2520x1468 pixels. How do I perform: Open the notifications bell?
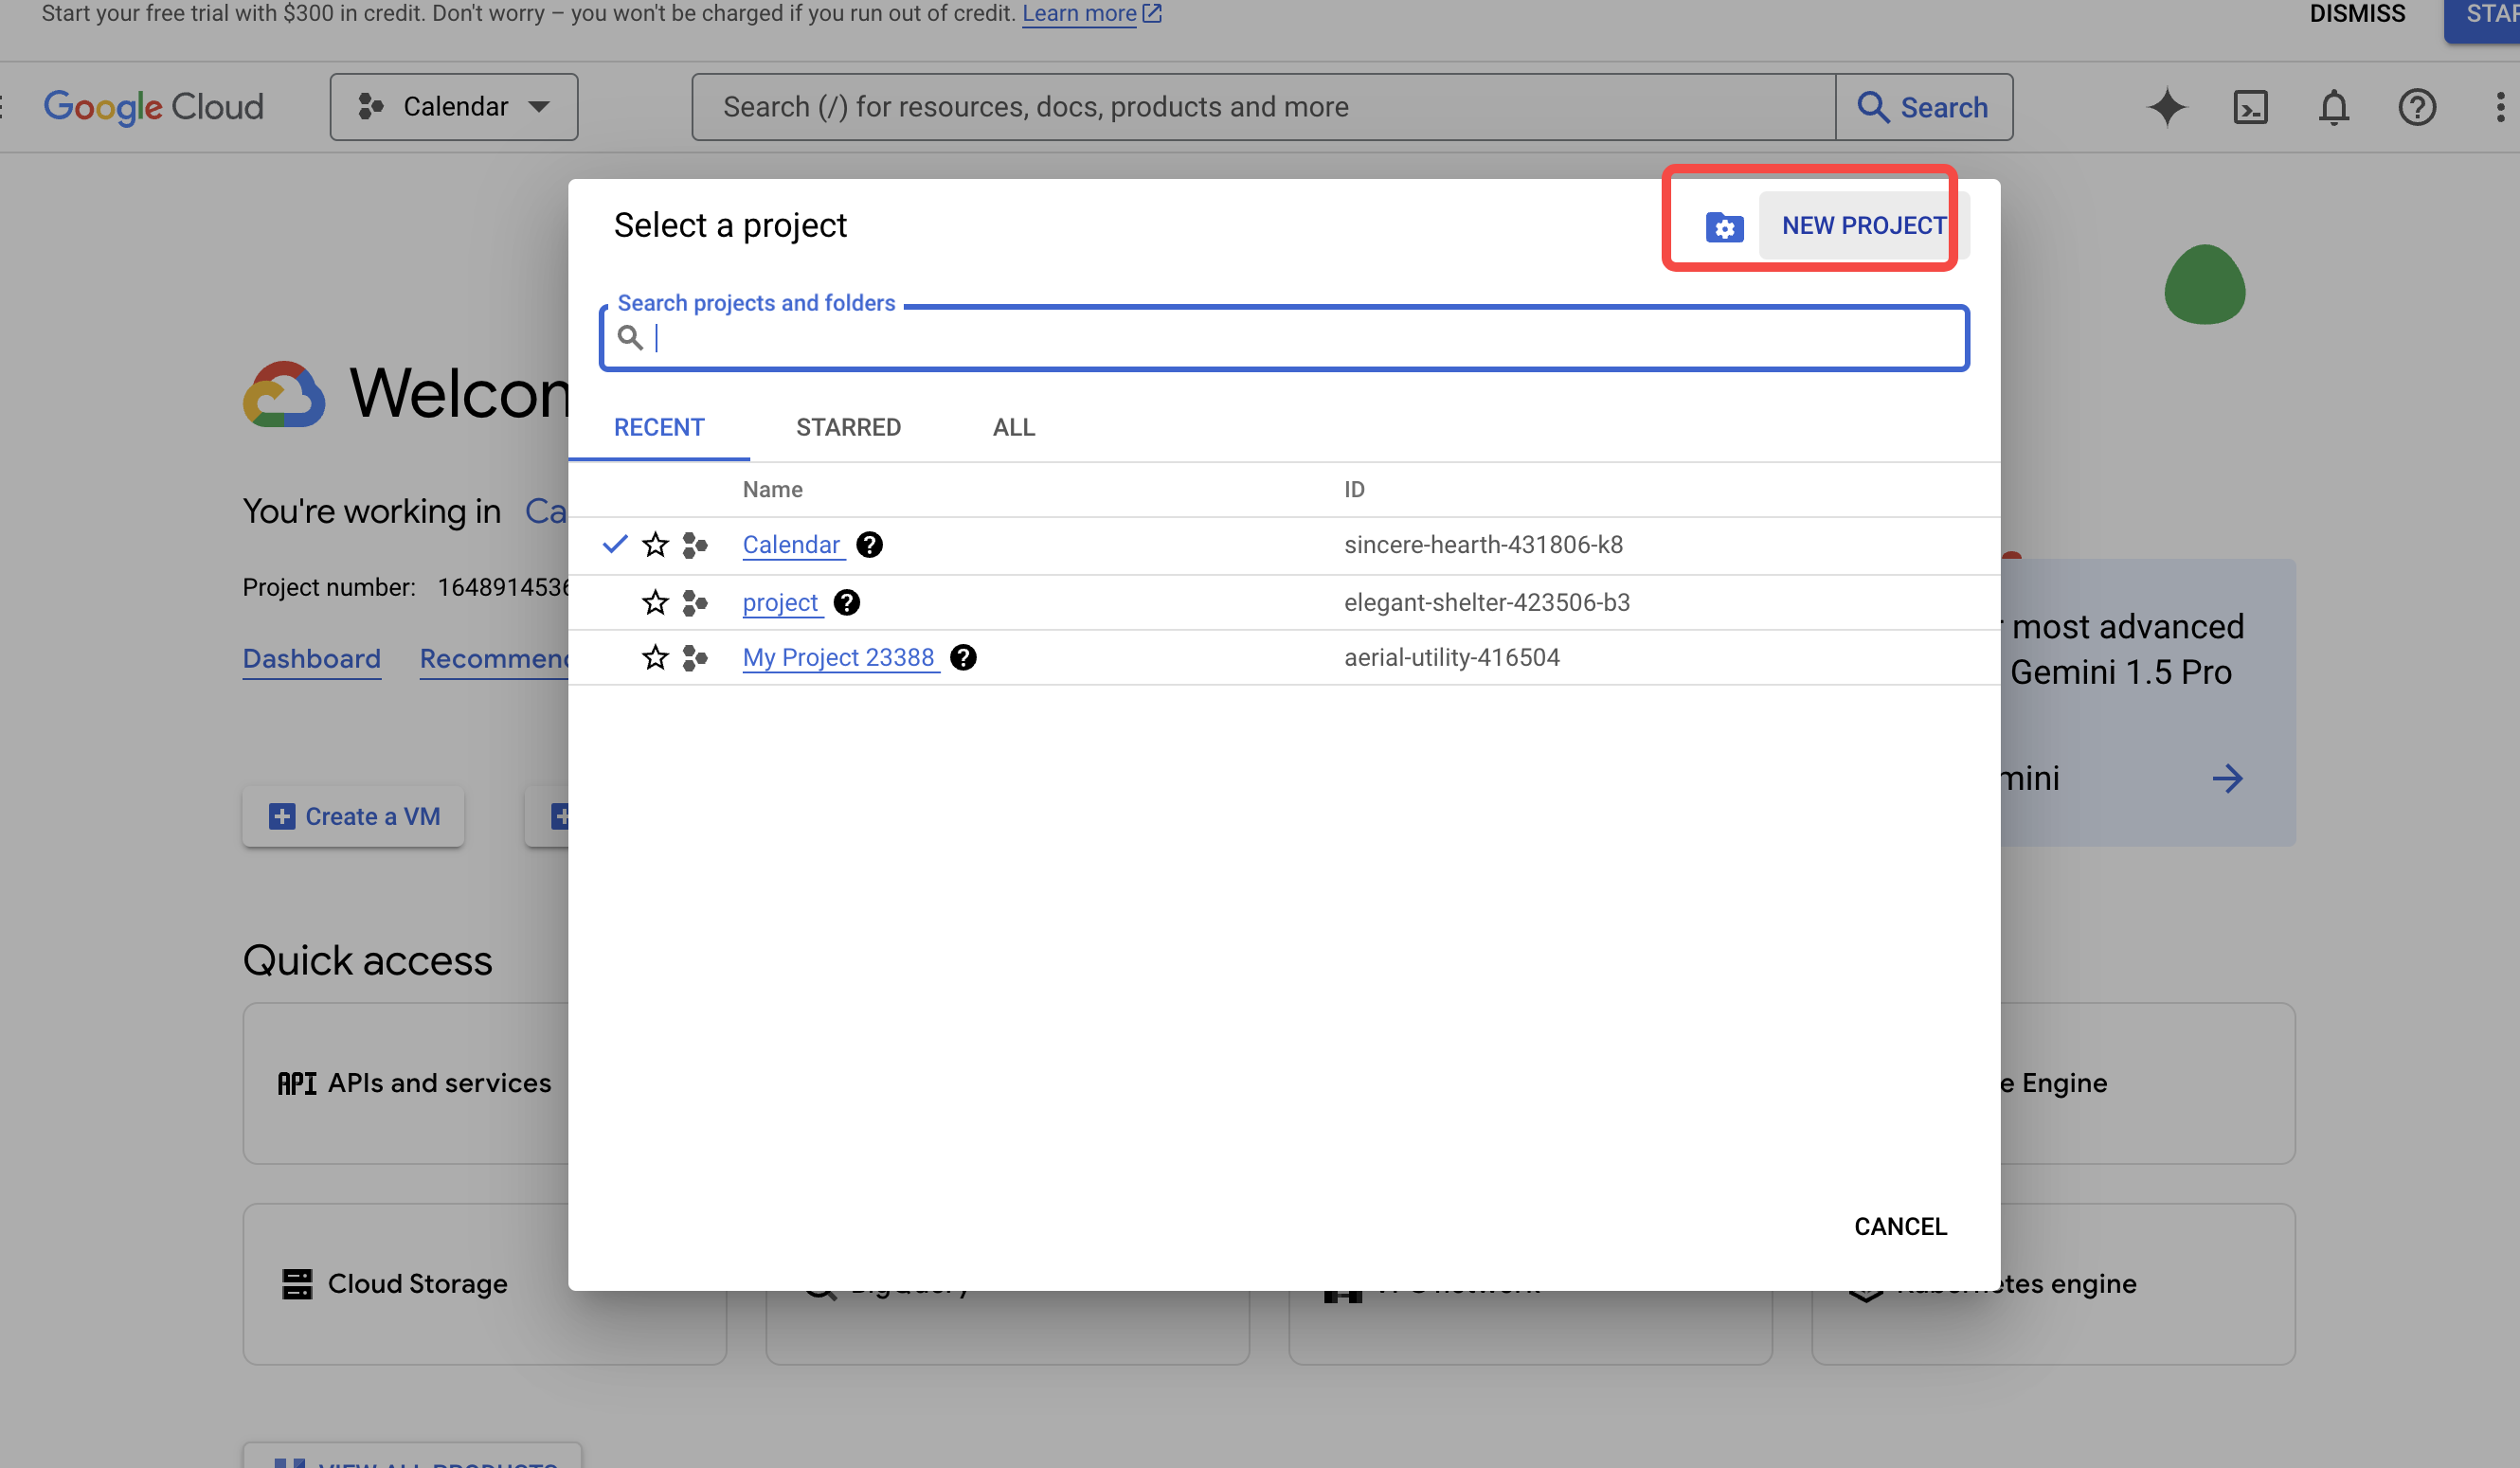tap(2333, 107)
